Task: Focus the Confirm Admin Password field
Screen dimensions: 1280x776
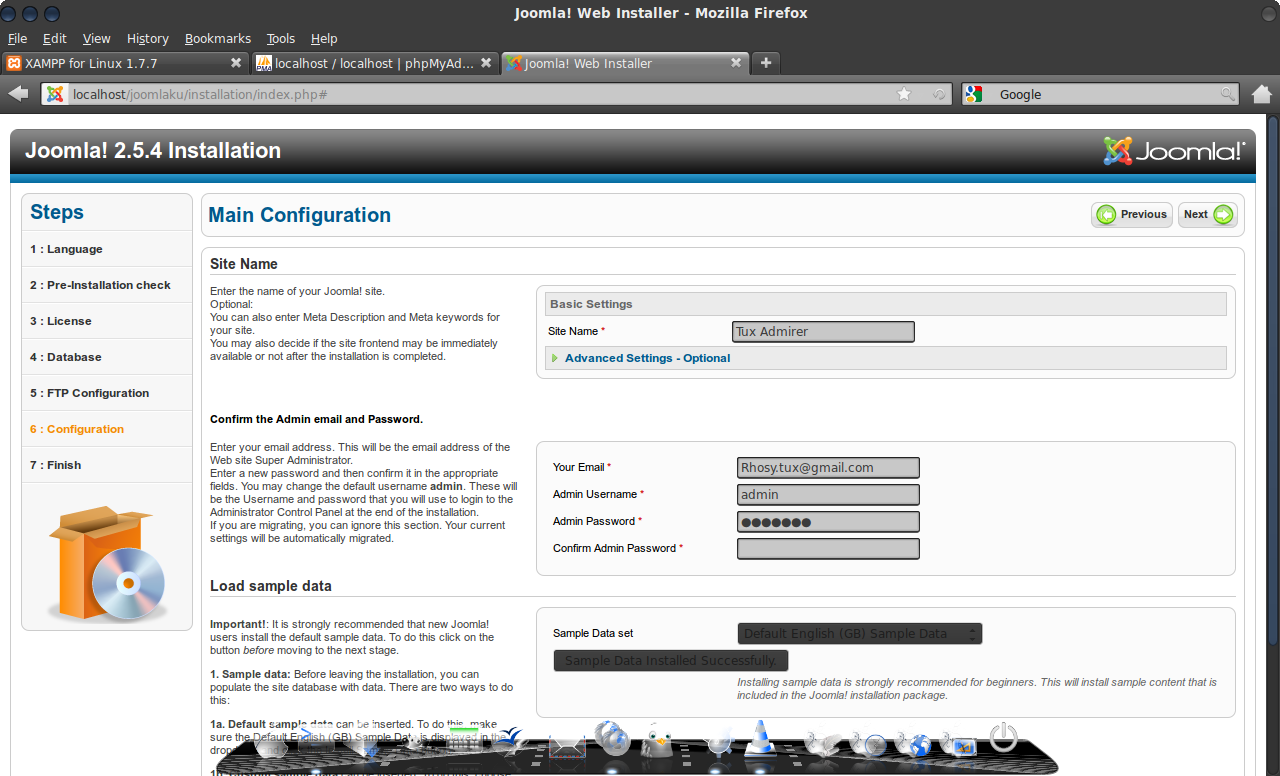Action: (828, 548)
